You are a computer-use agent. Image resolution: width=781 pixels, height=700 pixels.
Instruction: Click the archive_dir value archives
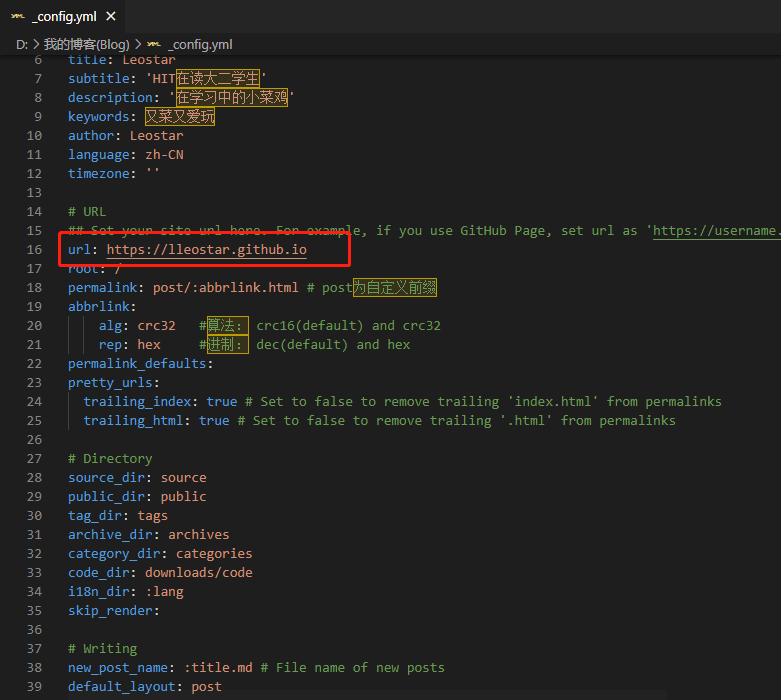point(199,534)
